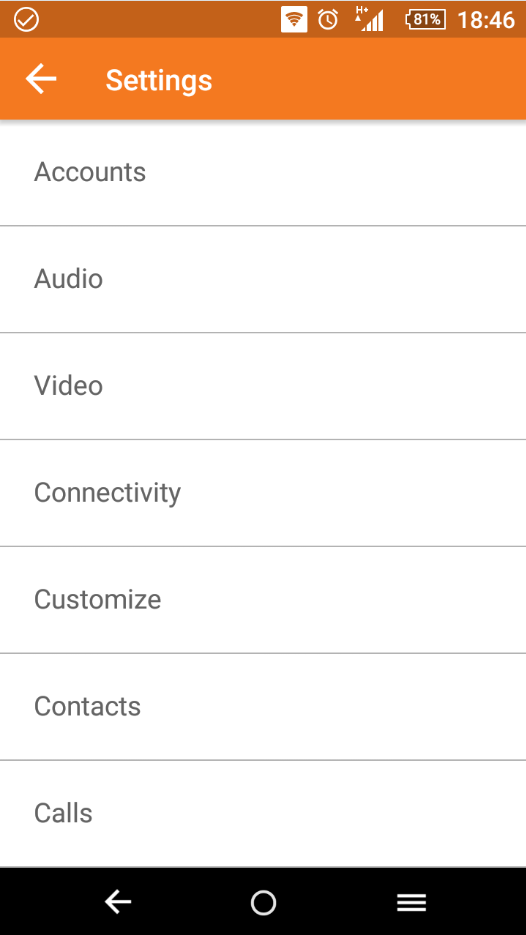Tap the recent apps menu button
The image size is (526, 935).
coord(411,902)
